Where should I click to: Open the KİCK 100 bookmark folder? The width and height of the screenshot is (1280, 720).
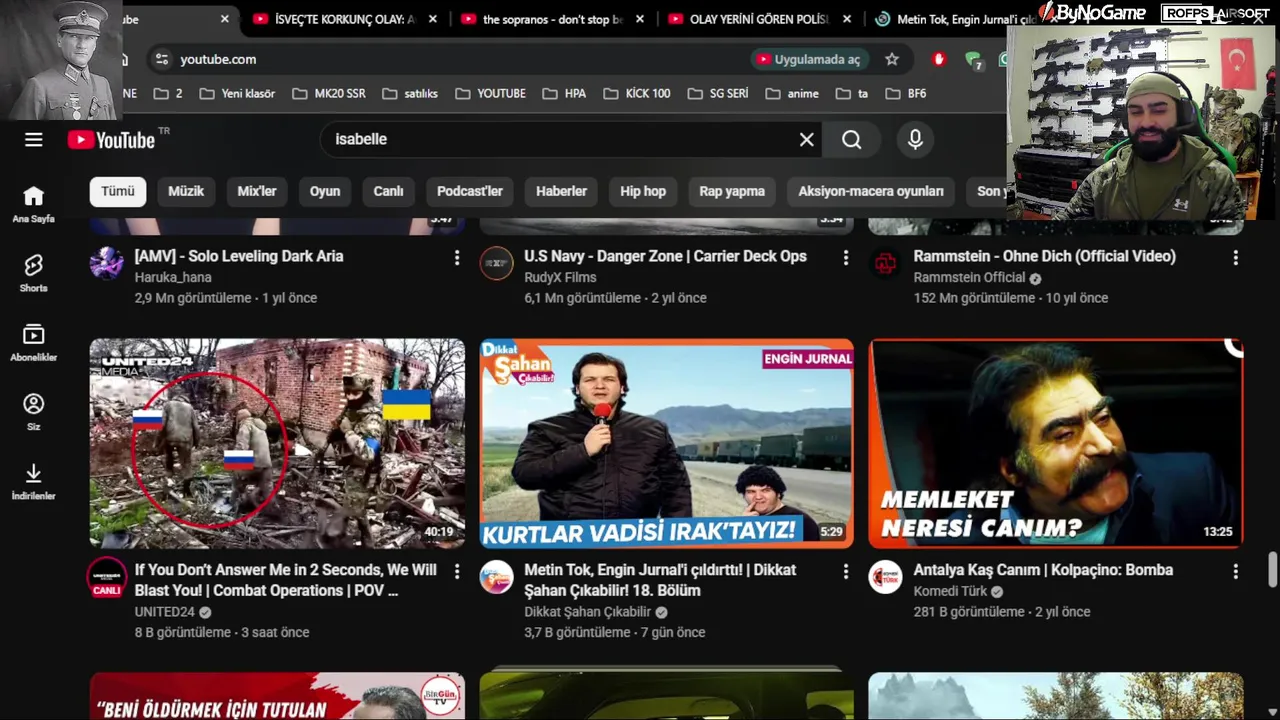[x=637, y=93]
